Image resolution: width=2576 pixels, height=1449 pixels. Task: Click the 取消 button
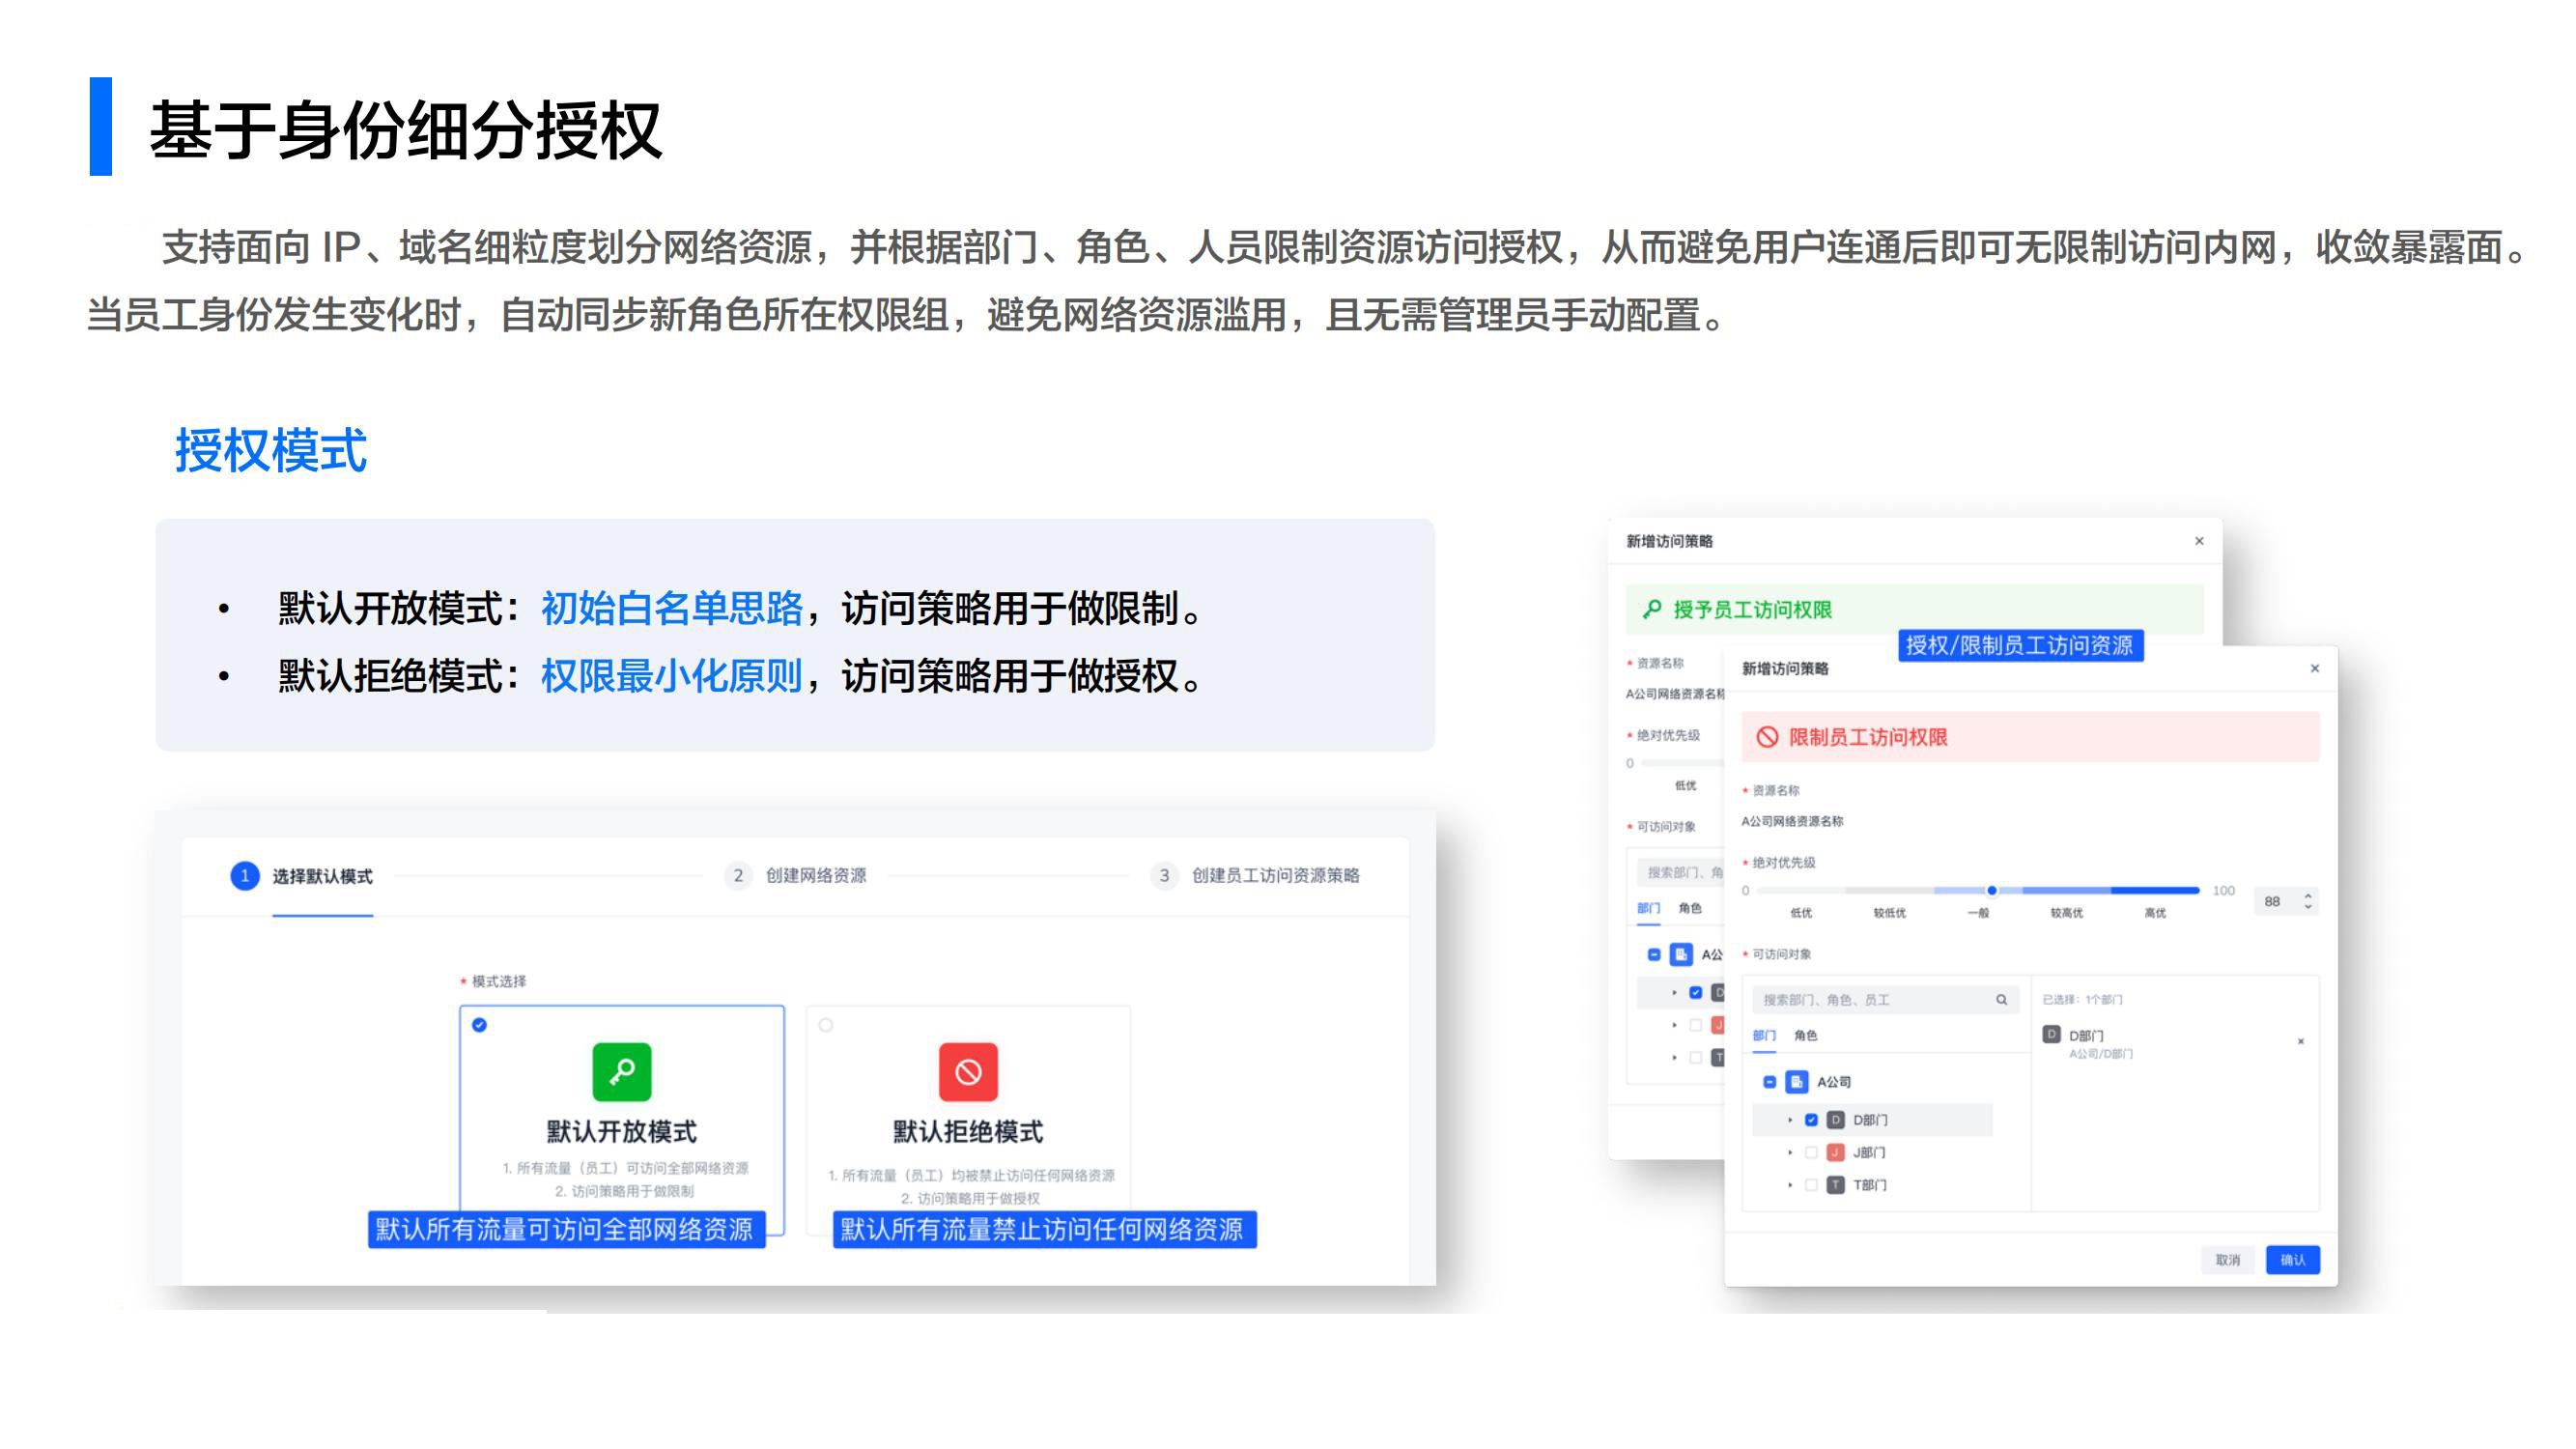coord(2228,1259)
